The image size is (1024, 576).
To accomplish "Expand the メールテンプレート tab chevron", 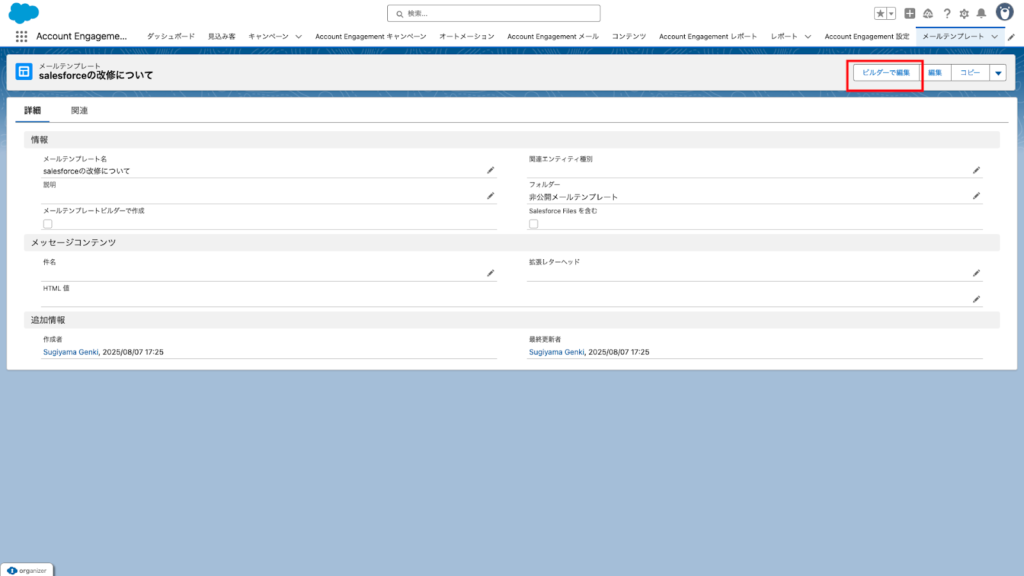I will 995,37.
